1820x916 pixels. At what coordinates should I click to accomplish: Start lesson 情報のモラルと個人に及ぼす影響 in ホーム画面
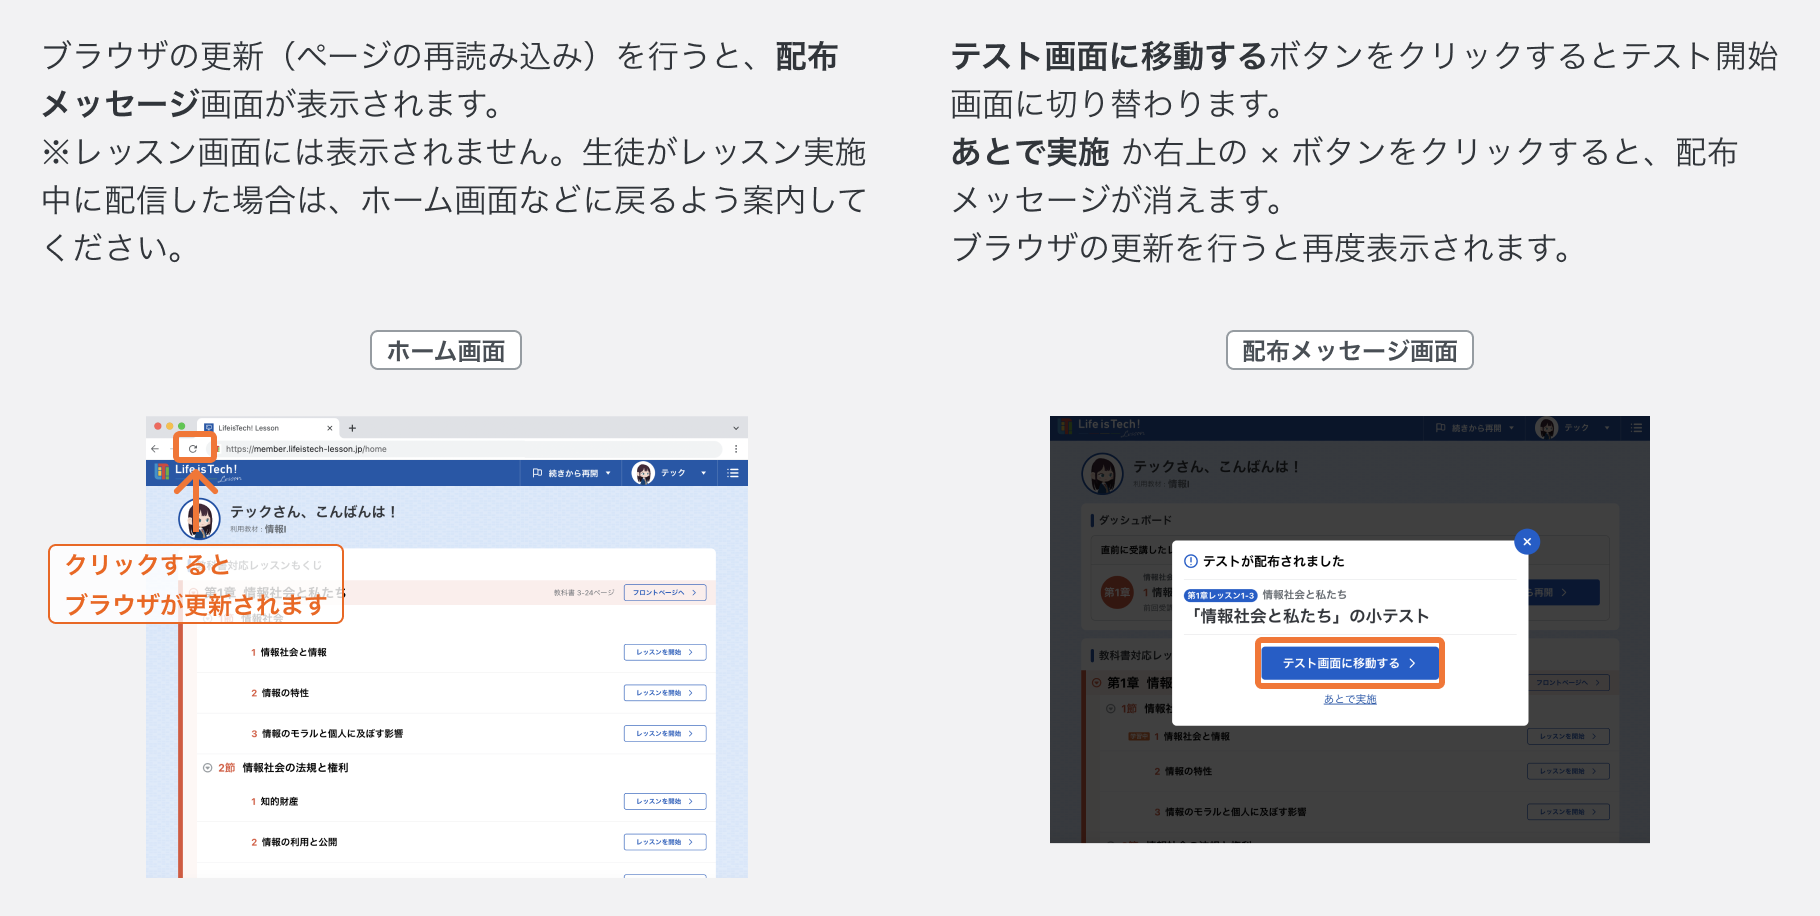click(x=665, y=734)
